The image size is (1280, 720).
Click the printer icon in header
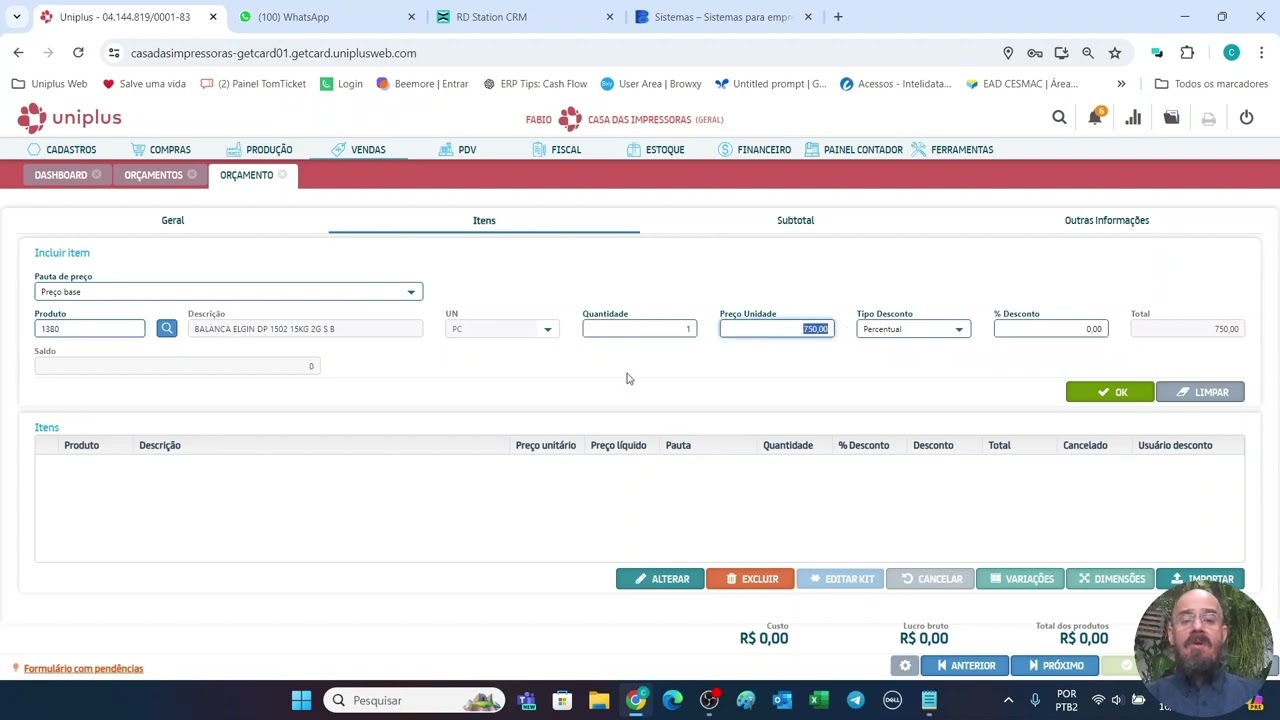click(x=1208, y=118)
